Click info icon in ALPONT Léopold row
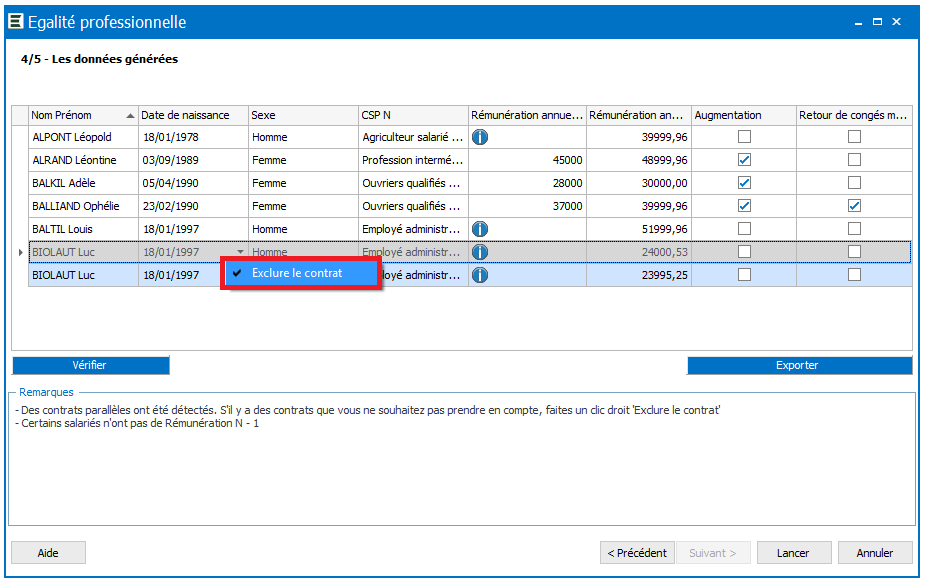The height and width of the screenshot is (585, 926). [x=480, y=137]
